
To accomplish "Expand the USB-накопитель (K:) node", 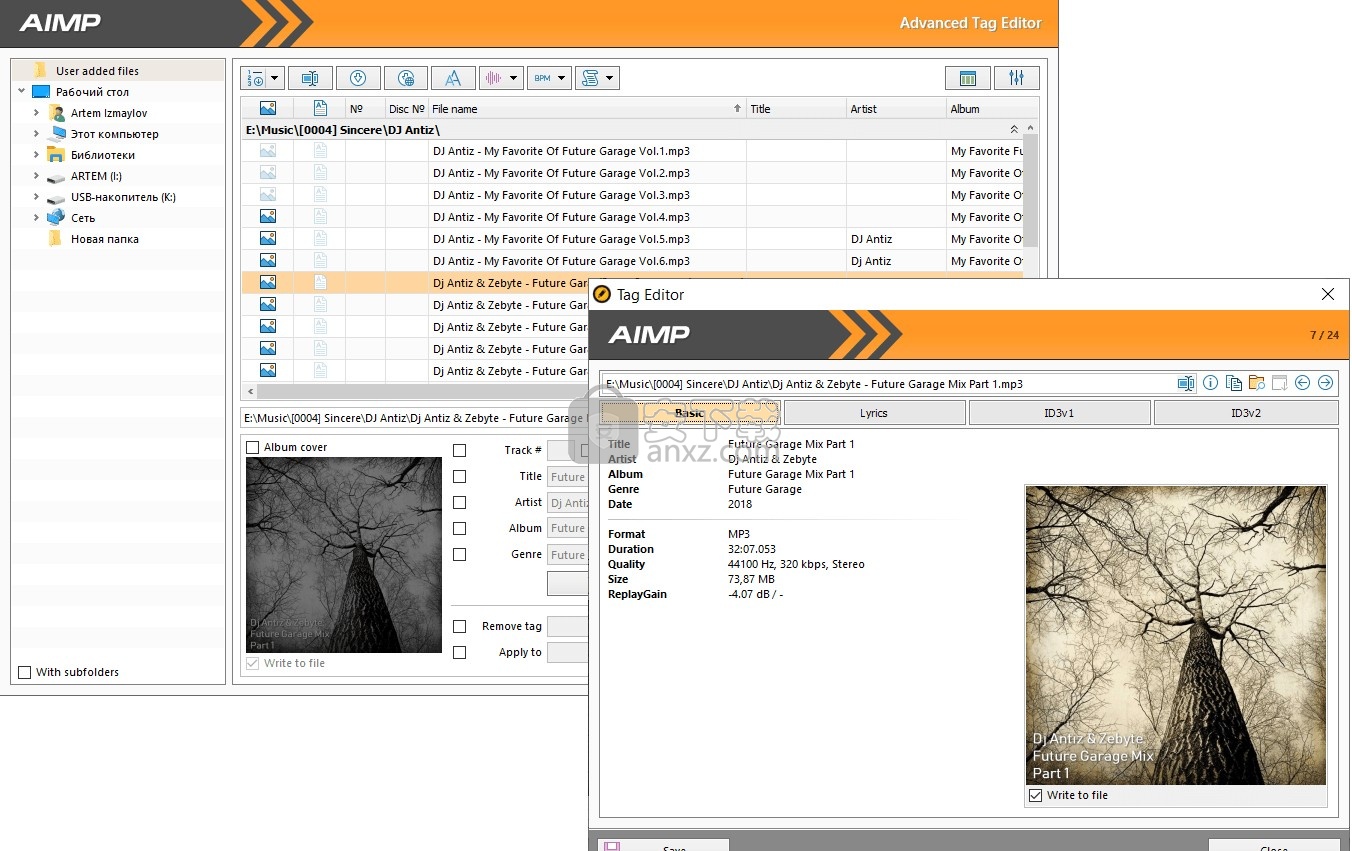I will pyautogui.click(x=37, y=196).
